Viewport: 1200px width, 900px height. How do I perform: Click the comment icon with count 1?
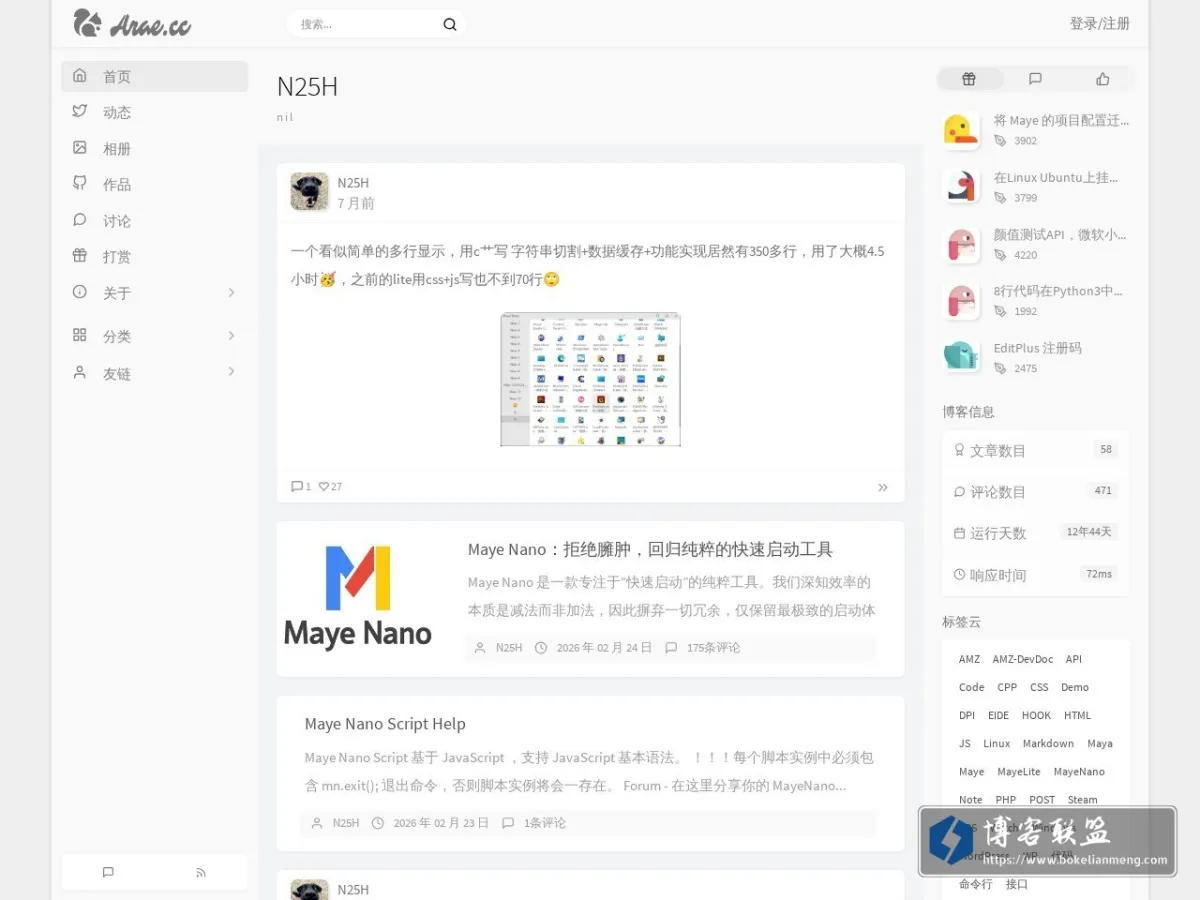pyautogui.click(x=296, y=487)
